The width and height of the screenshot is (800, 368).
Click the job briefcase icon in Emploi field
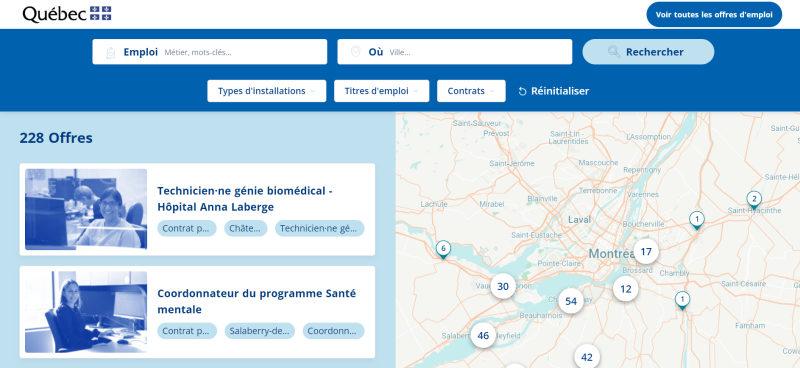tap(111, 52)
